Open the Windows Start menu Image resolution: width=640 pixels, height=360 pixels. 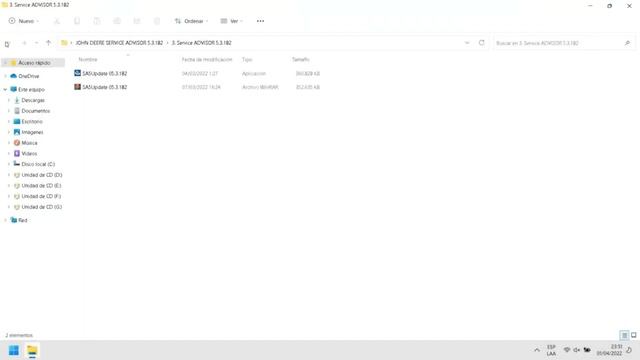click(x=13, y=350)
